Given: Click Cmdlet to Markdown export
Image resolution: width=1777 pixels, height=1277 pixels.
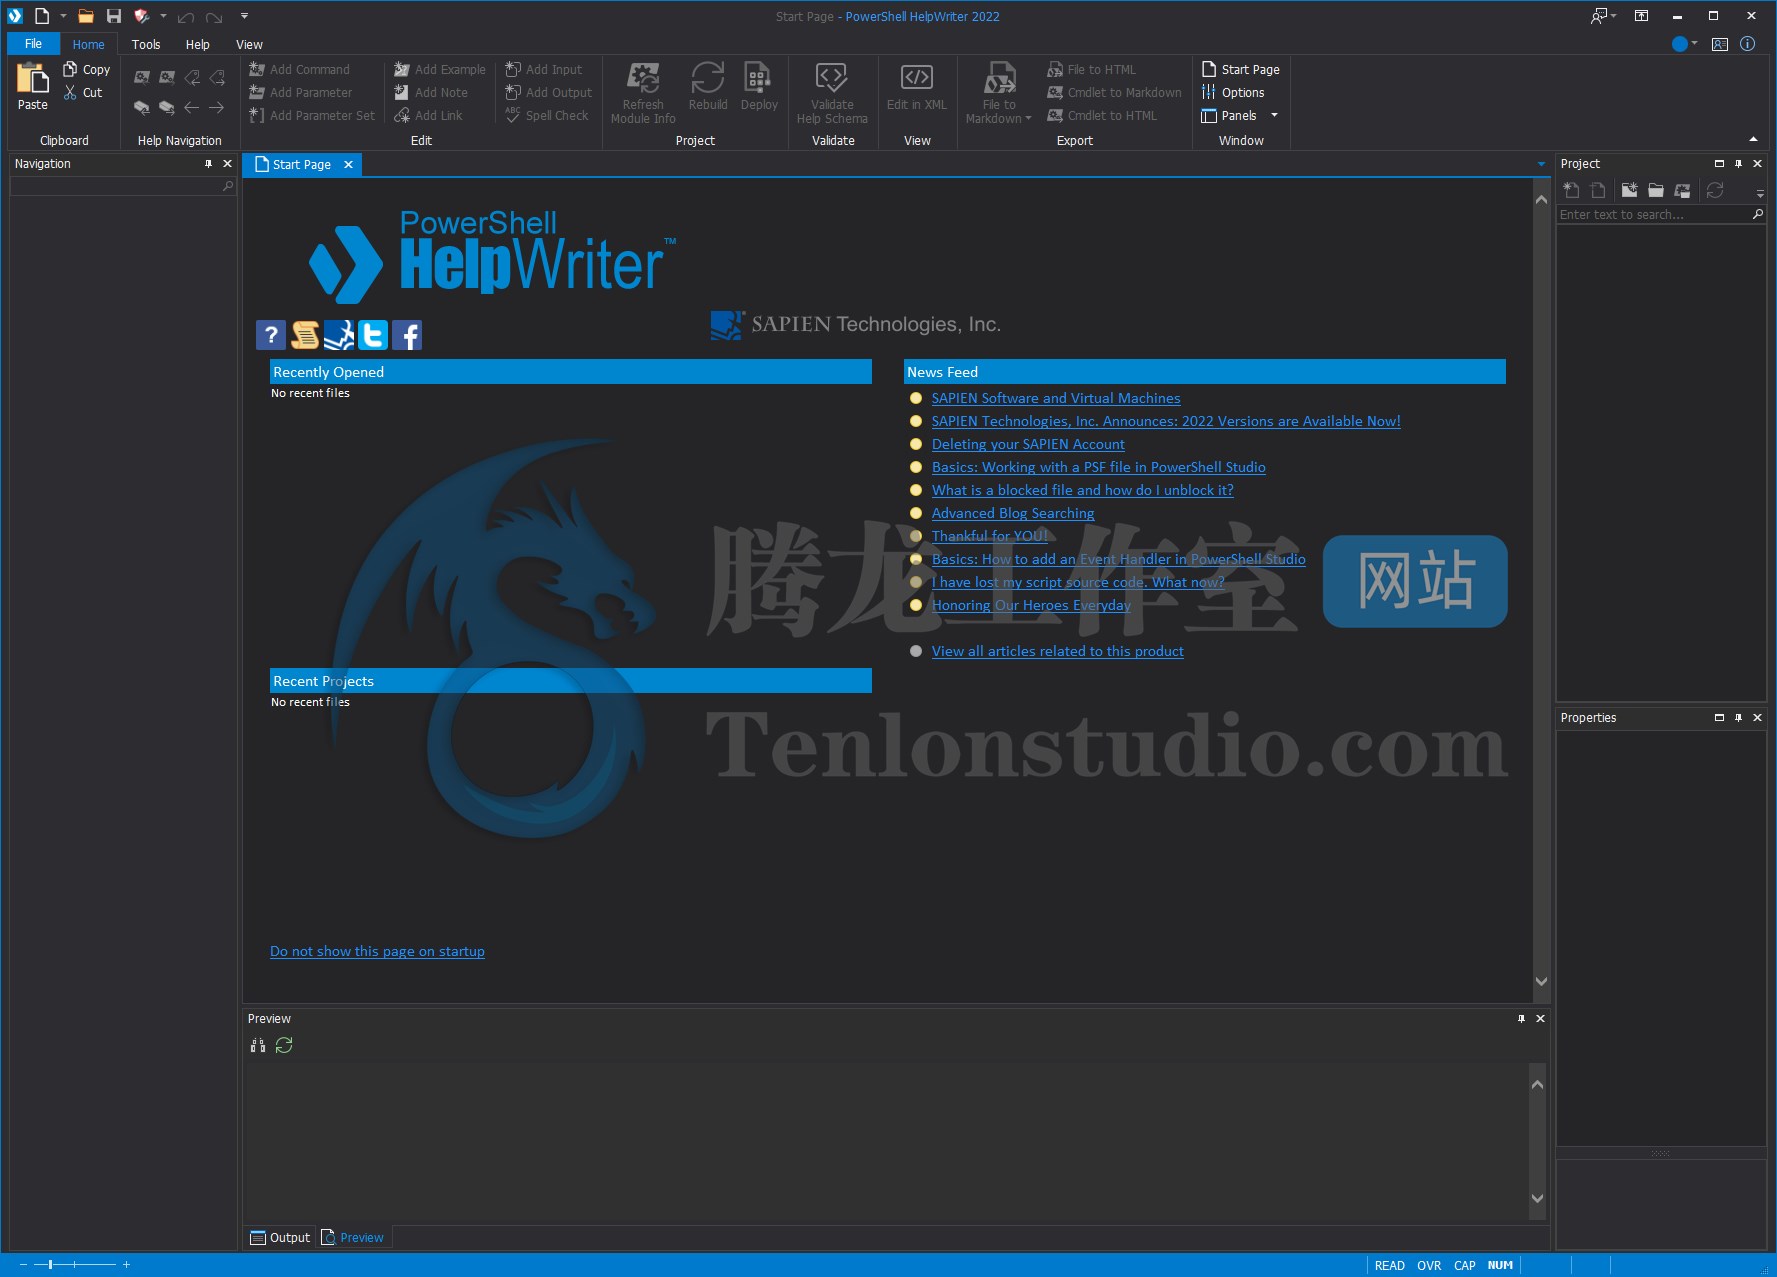Looking at the screenshot, I should point(1114,92).
